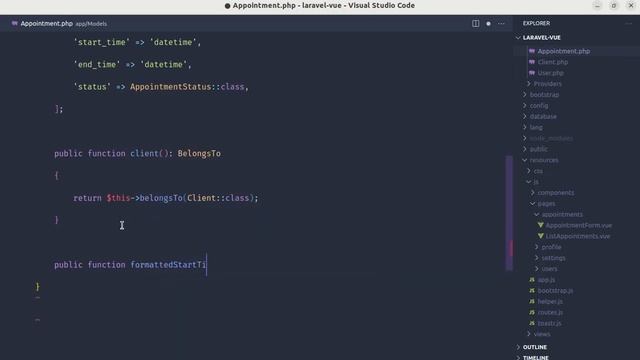Click JS icon beside bootstrap.js
640x360 pixels.
tap(532, 290)
